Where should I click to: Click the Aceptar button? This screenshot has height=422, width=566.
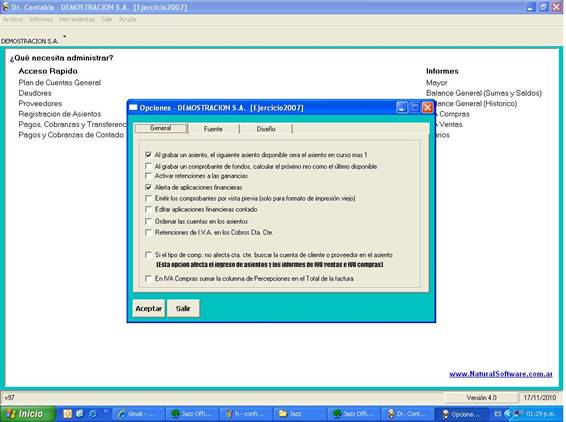tap(148, 308)
